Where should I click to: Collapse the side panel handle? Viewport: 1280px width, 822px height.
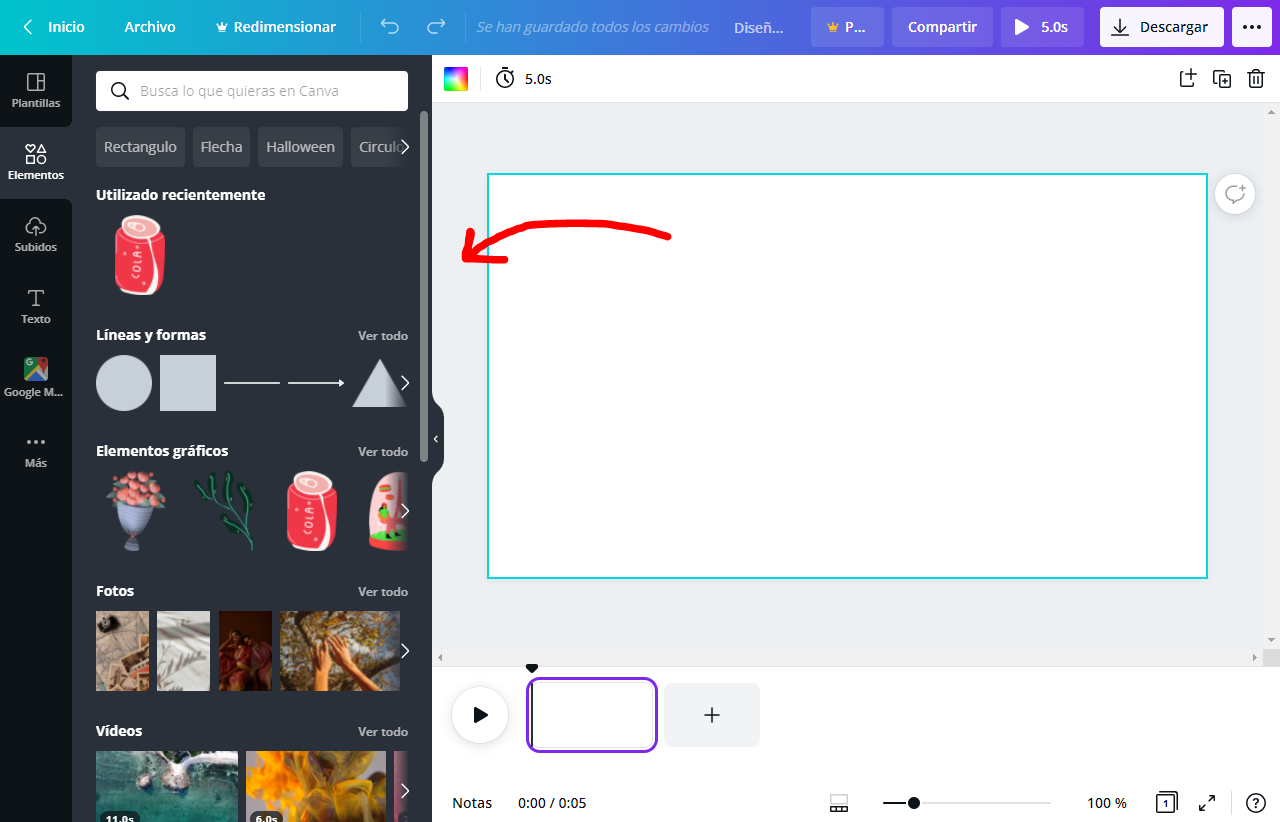[x=436, y=439]
